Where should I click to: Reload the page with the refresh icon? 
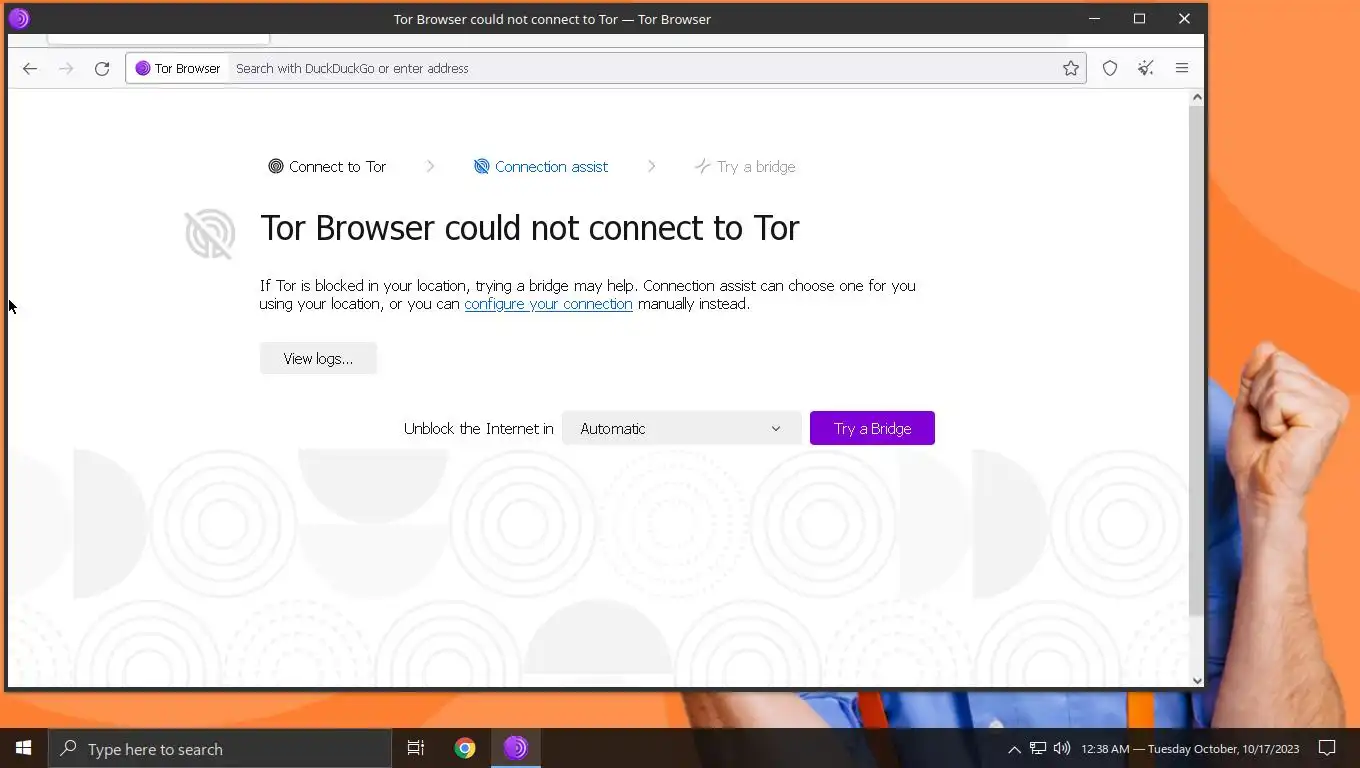102,68
